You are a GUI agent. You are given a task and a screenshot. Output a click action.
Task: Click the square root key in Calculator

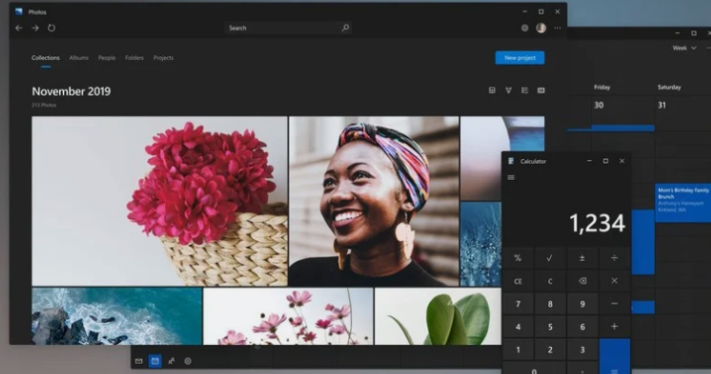click(550, 258)
